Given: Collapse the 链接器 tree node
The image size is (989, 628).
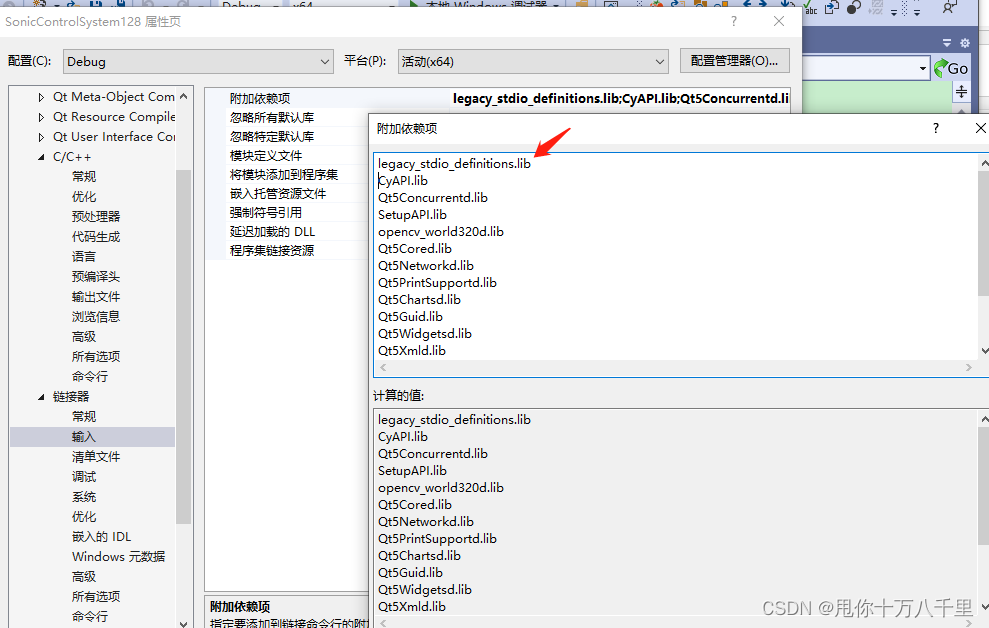Looking at the screenshot, I should coord(41,397).
